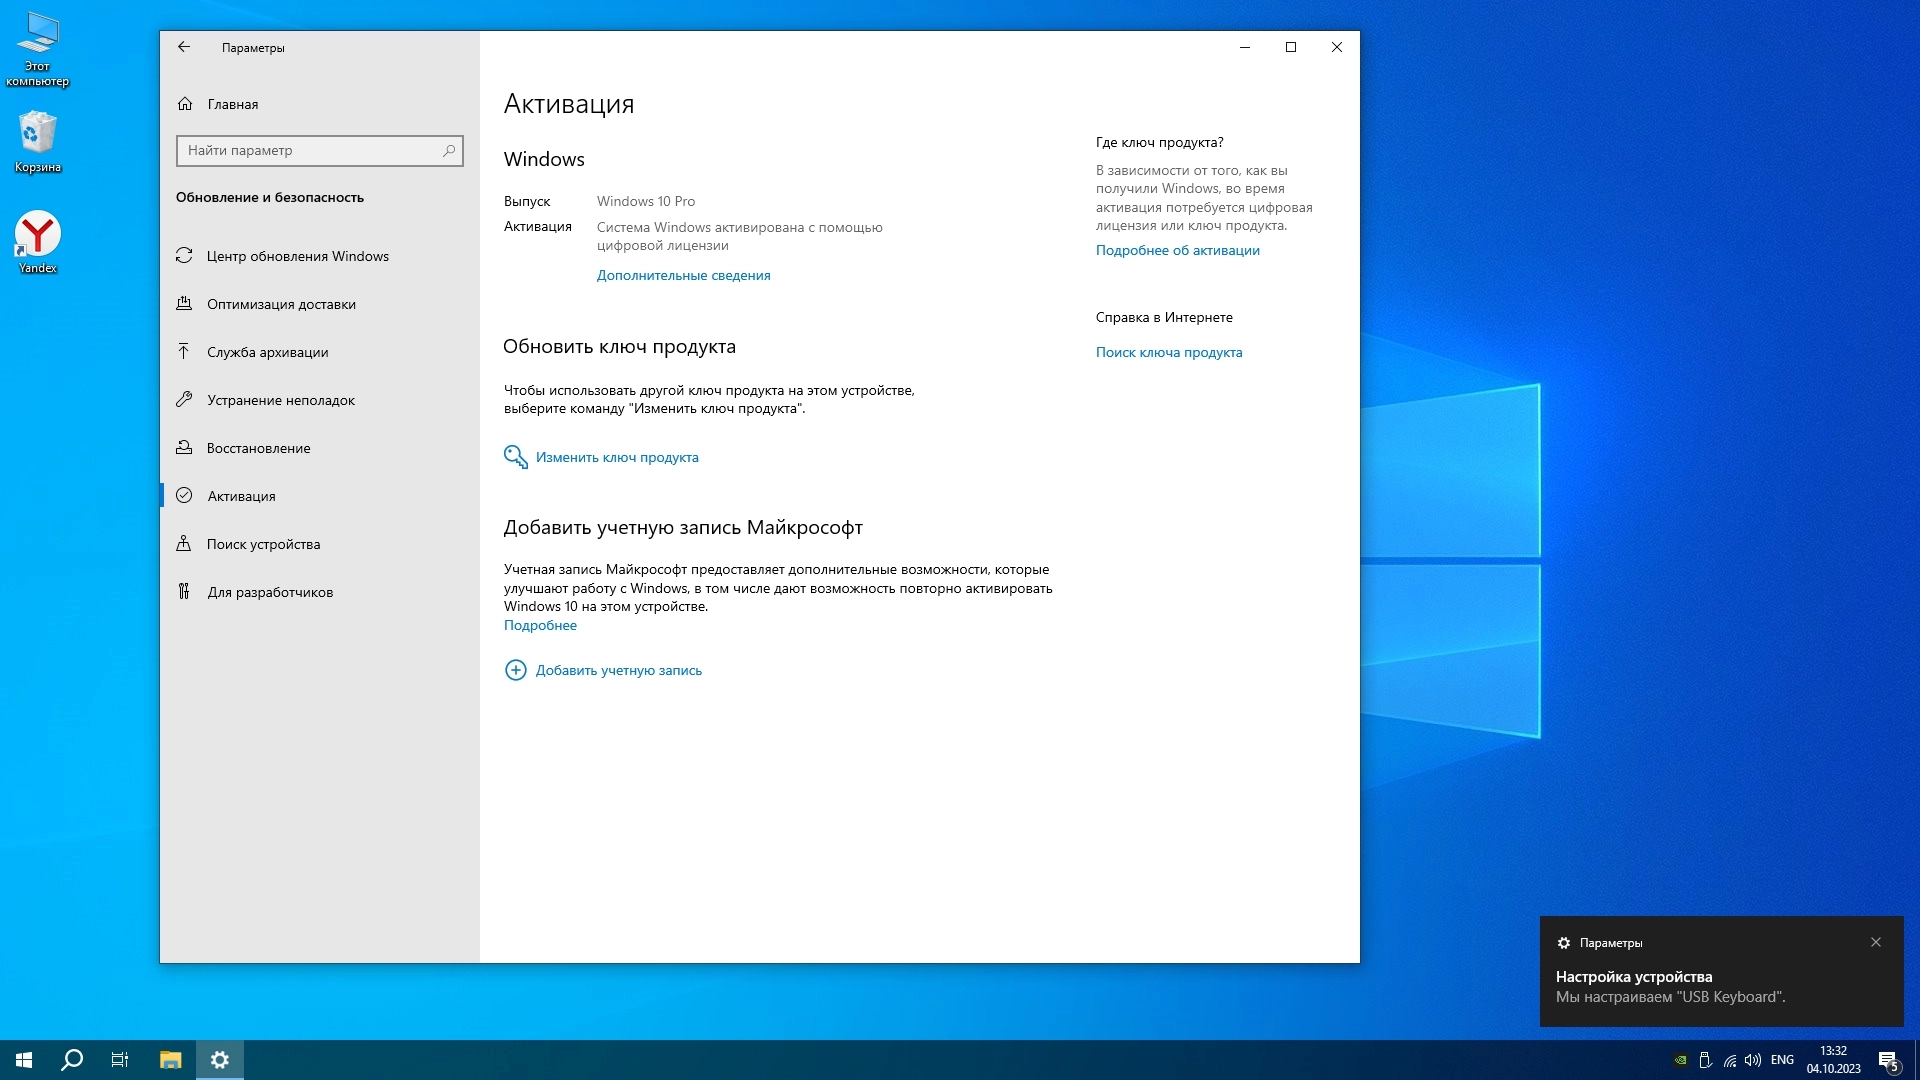1920x1080 pixels.
Task: Select Устранение неполадок in sidebar
Action: 280,400
